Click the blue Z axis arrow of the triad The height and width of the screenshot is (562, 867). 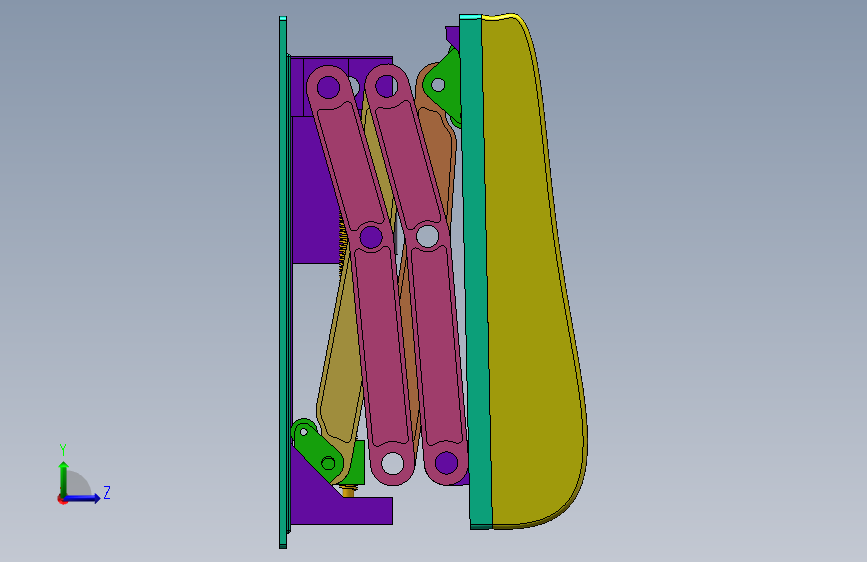(83, 498)
